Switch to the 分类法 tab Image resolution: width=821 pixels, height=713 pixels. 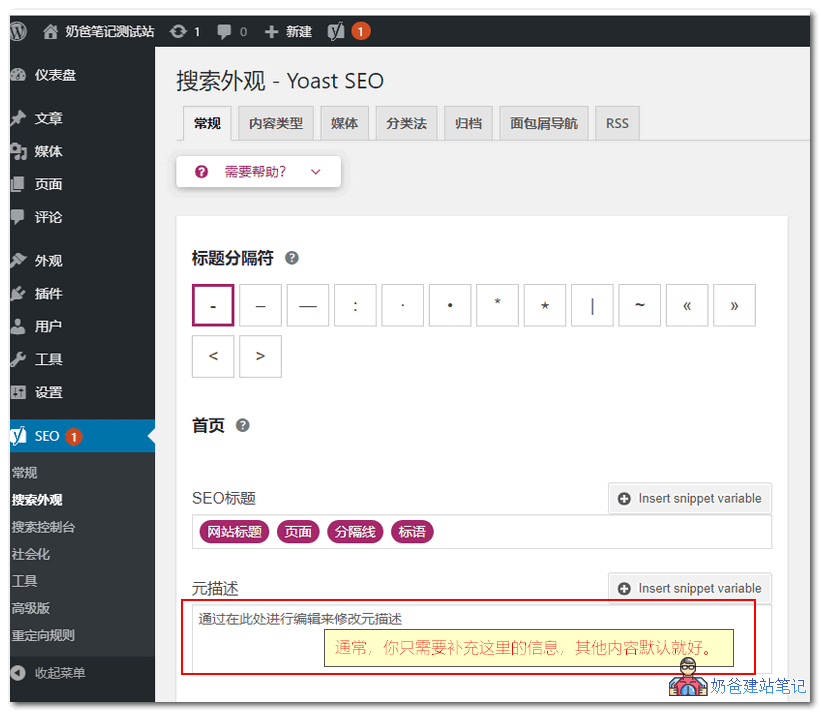406,122
